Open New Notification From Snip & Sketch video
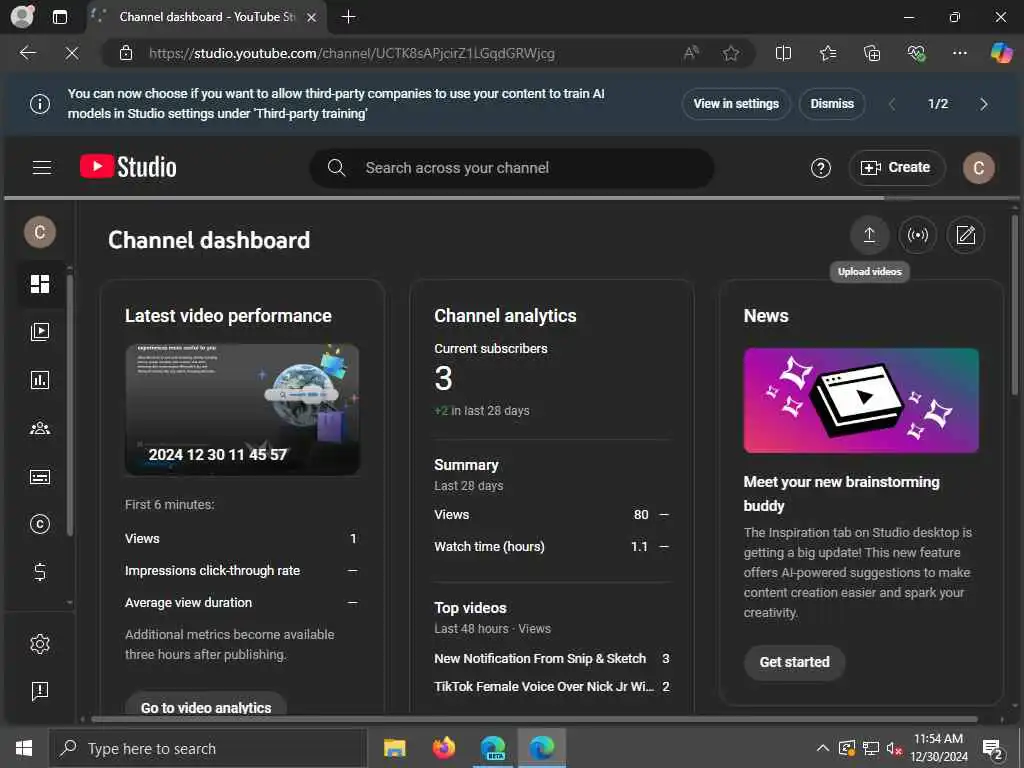This screenshot has height=768, width=1024. pos(539,658)
